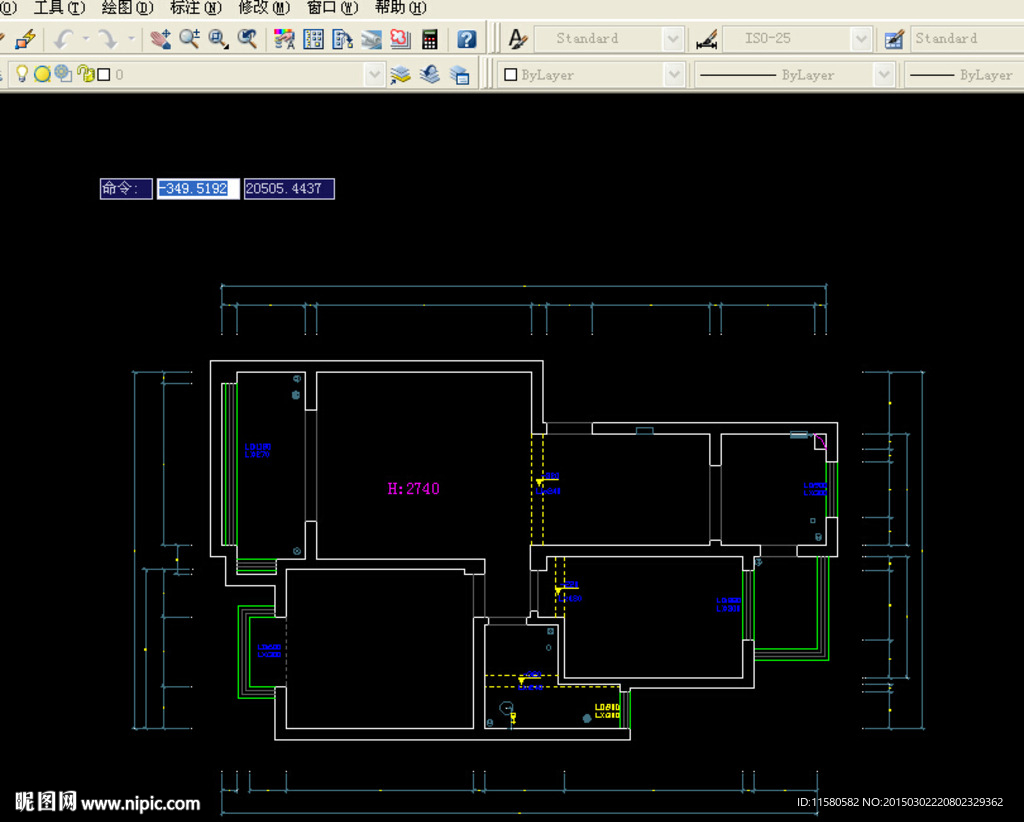Click the Zoom Previous icon
The height and width of the screenshot is (822, 1024).
coord(247,39)
